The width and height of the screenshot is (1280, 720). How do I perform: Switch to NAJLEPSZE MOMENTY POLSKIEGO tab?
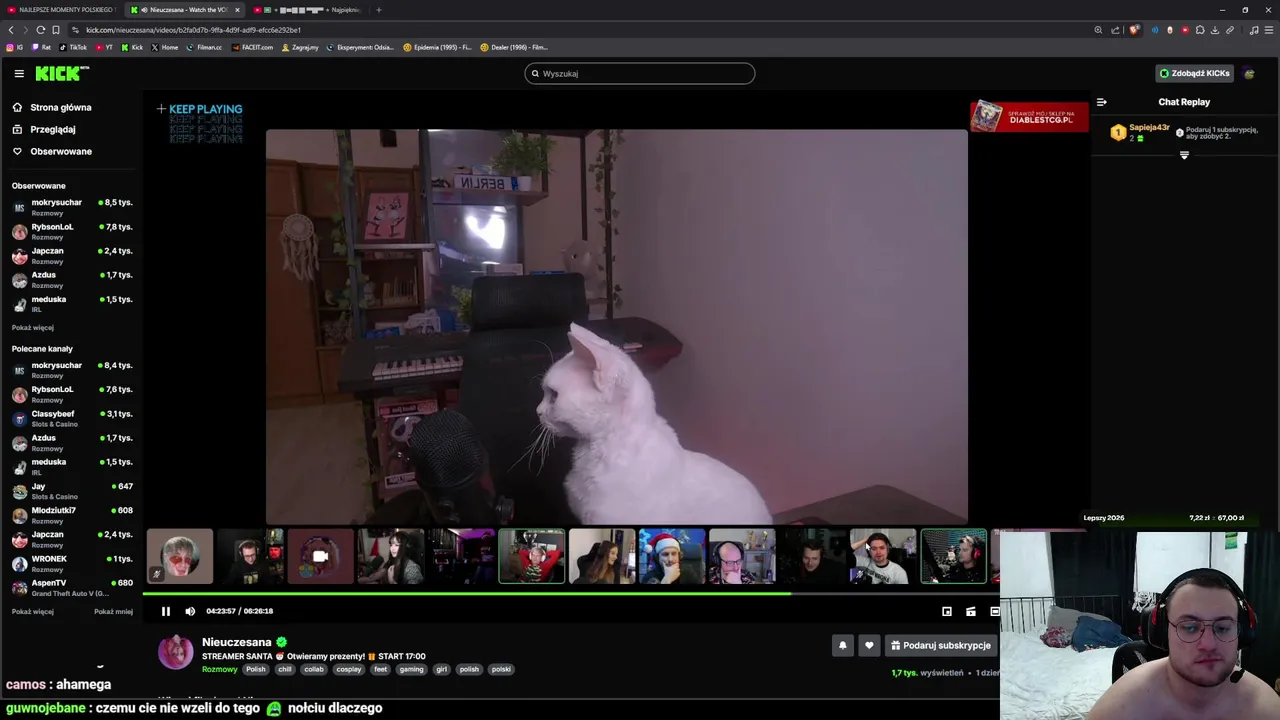click(62, 10)
